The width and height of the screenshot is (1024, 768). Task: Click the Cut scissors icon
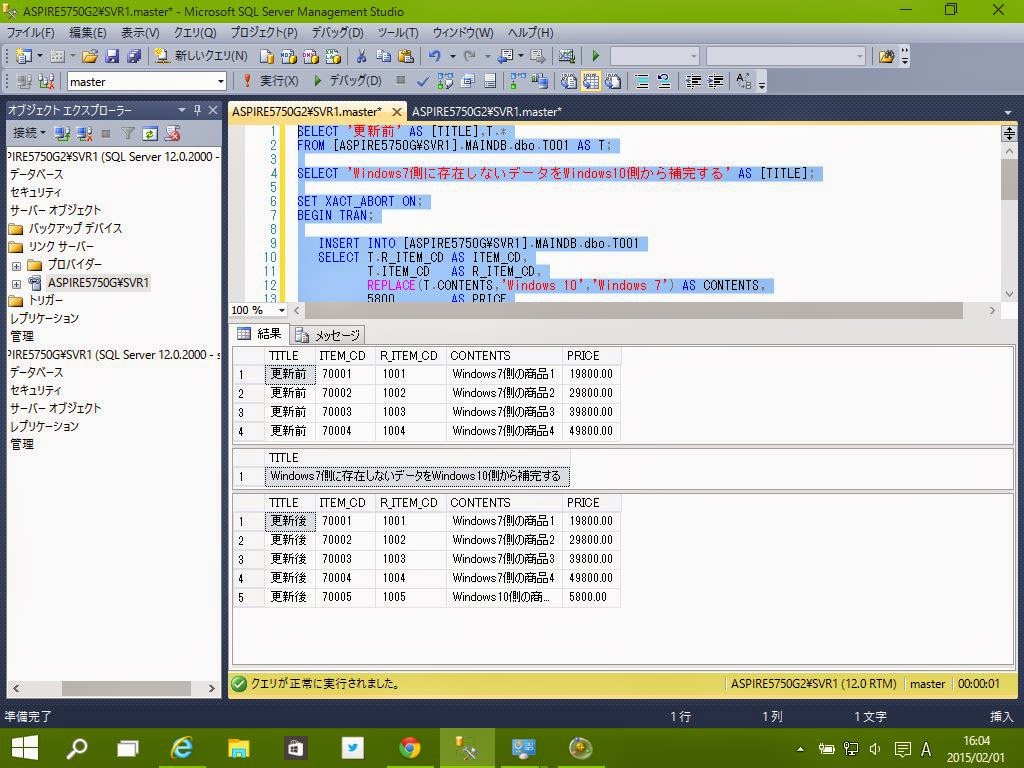coord(361,56)
